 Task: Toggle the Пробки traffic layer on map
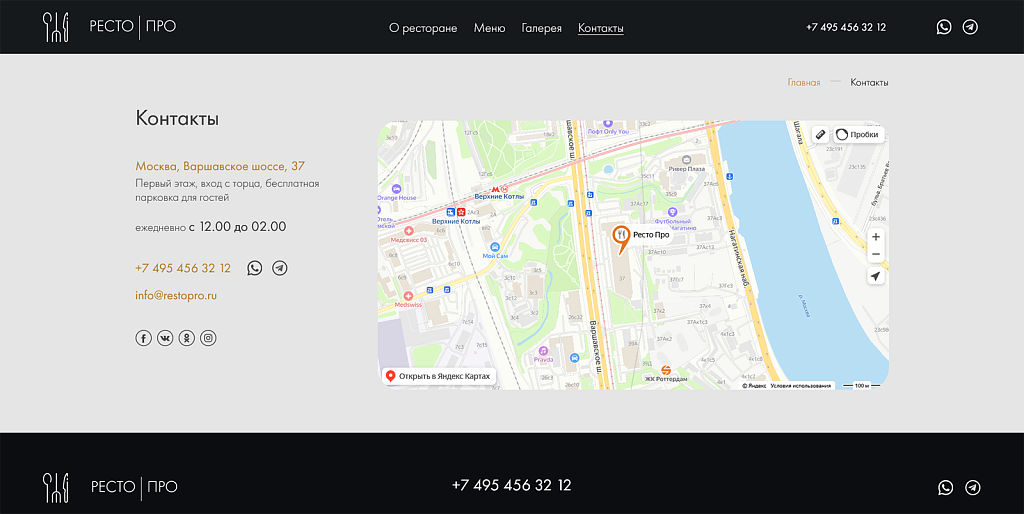(858, 134)
